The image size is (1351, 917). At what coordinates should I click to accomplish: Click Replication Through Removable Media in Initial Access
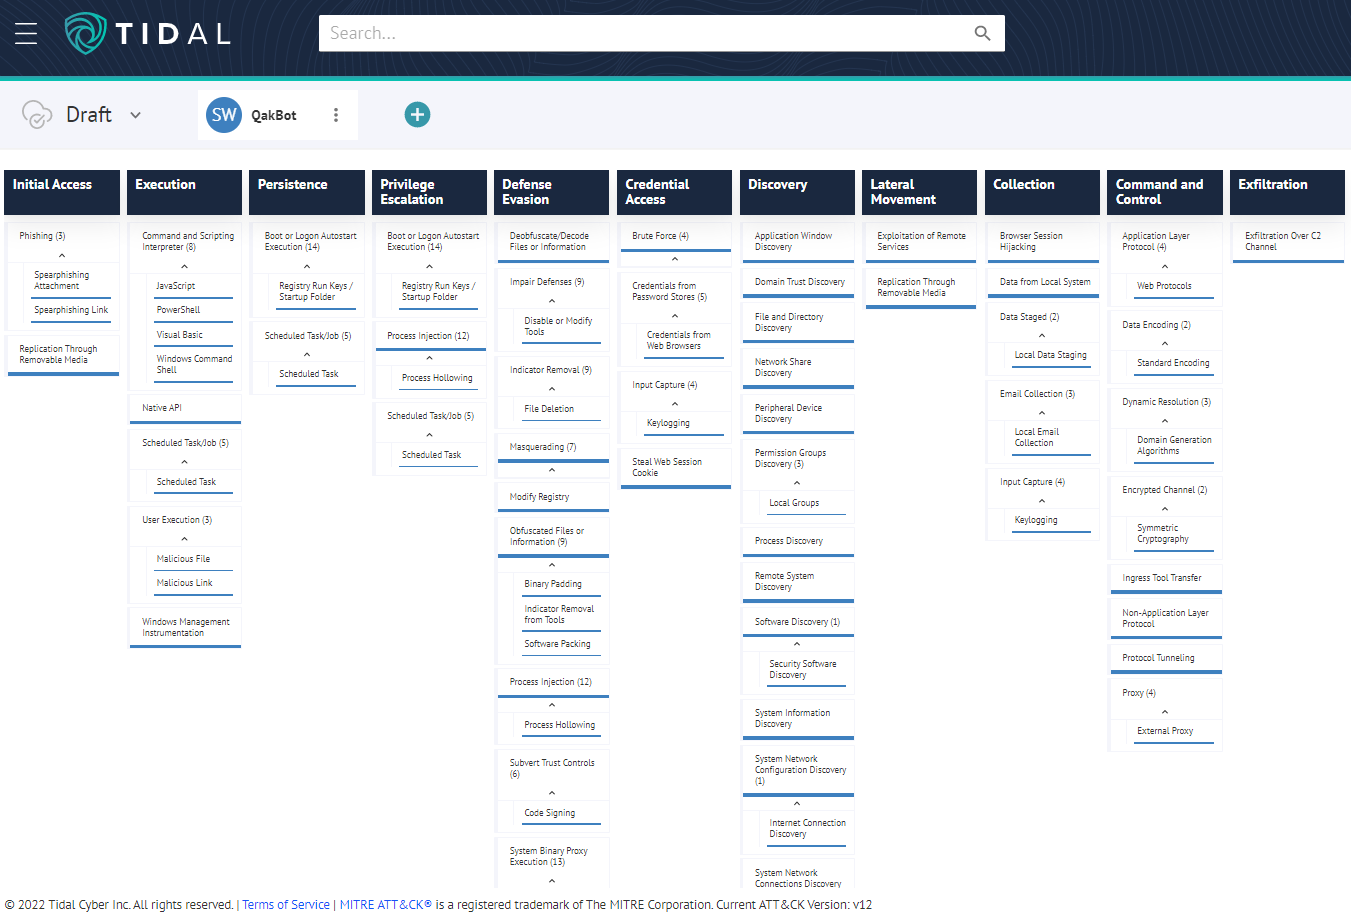[62, 355]
